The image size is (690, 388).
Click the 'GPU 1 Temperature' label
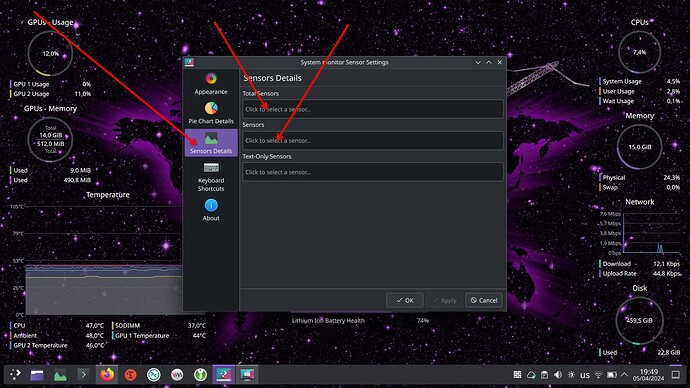pos(142,336)
